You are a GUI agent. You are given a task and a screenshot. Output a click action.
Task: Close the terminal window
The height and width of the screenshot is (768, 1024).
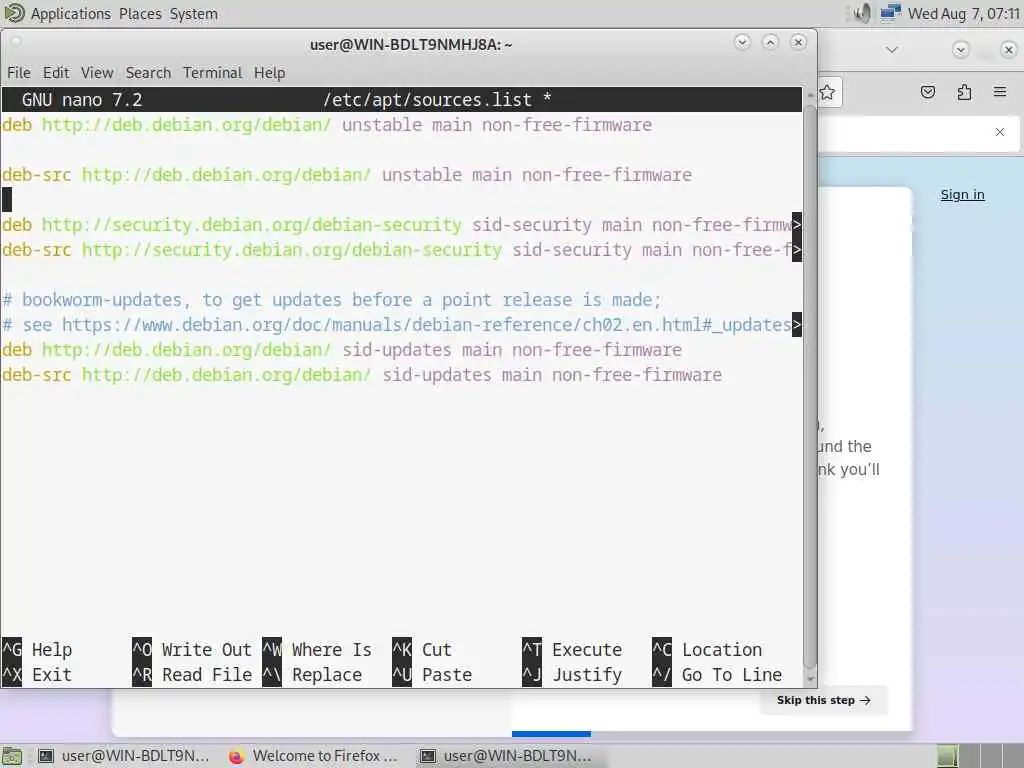coord(798,42)
